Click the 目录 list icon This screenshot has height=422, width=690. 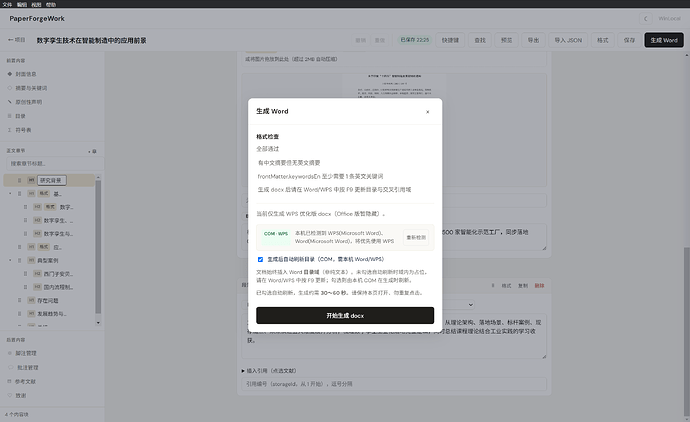pyautogui.click(x=10, y=116)
